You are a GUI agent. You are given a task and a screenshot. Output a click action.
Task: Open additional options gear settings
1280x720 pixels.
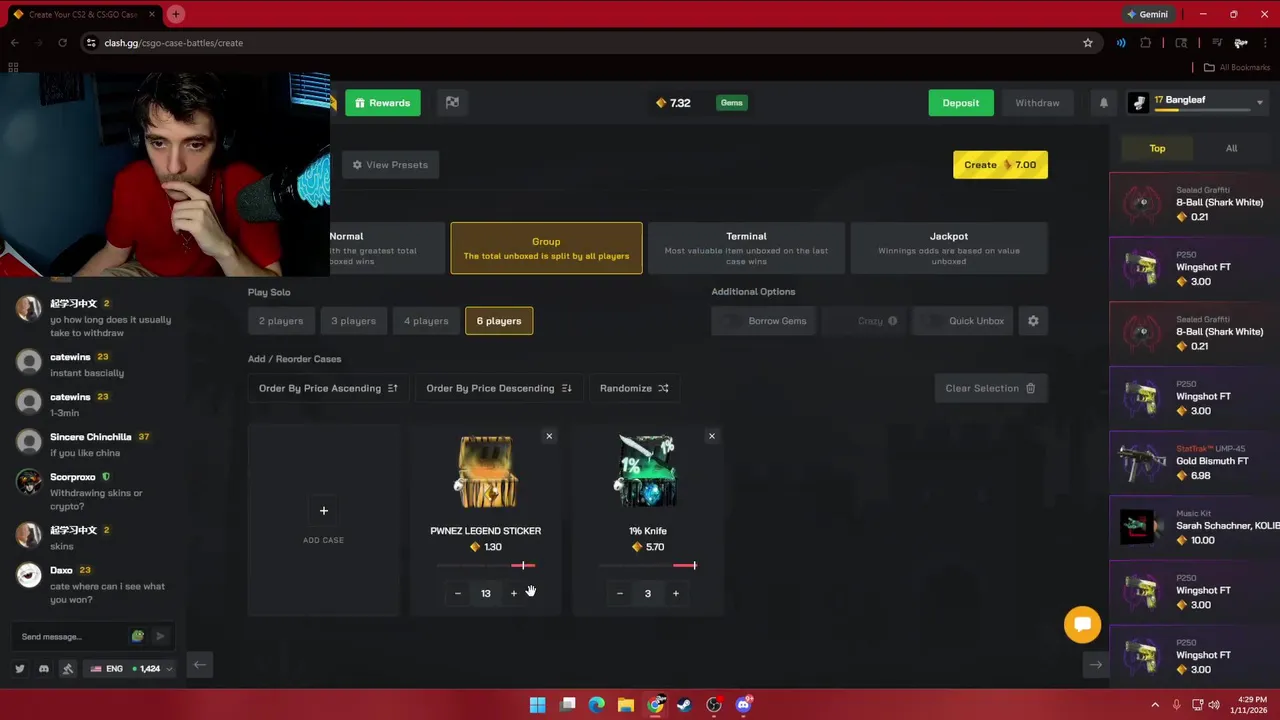point(1033,321)
